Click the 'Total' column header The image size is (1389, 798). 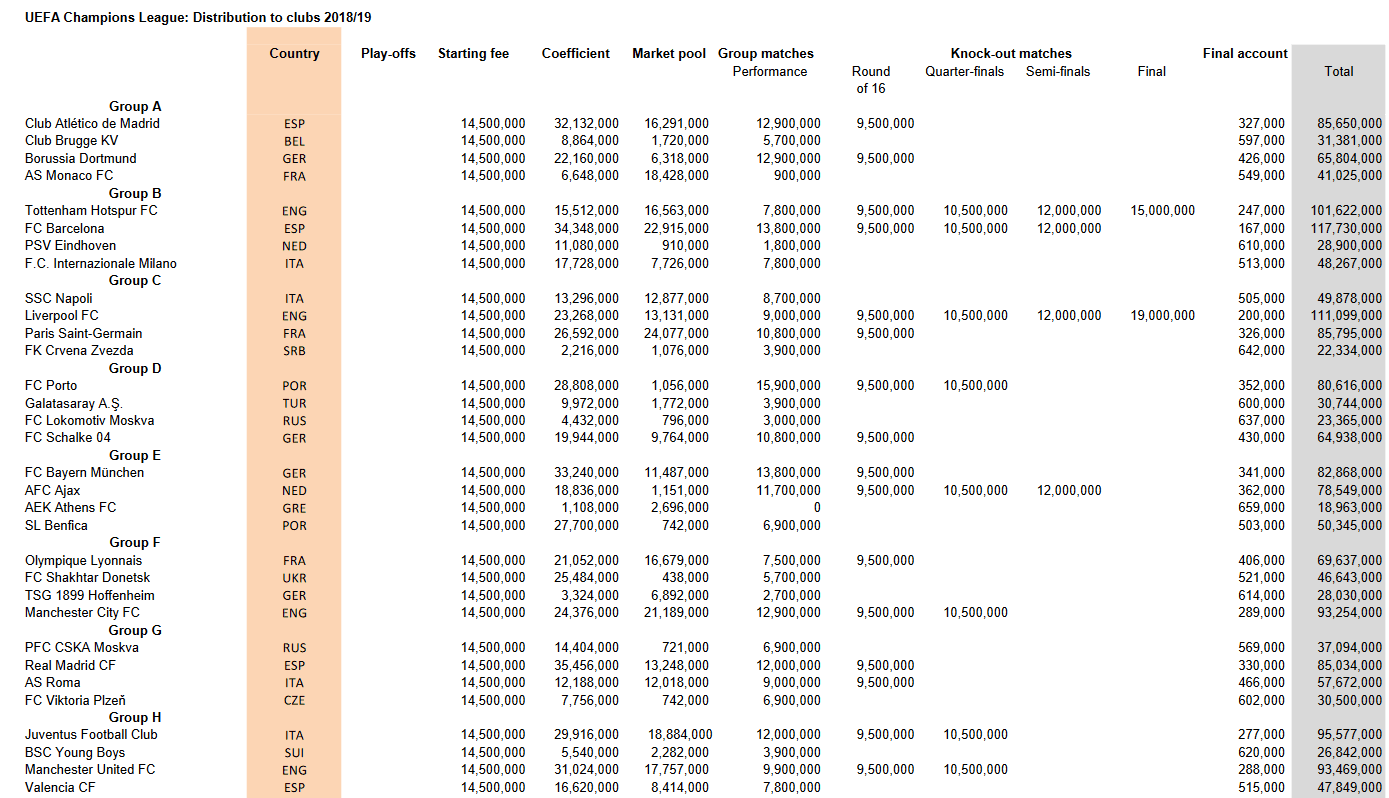[1338, 71]
